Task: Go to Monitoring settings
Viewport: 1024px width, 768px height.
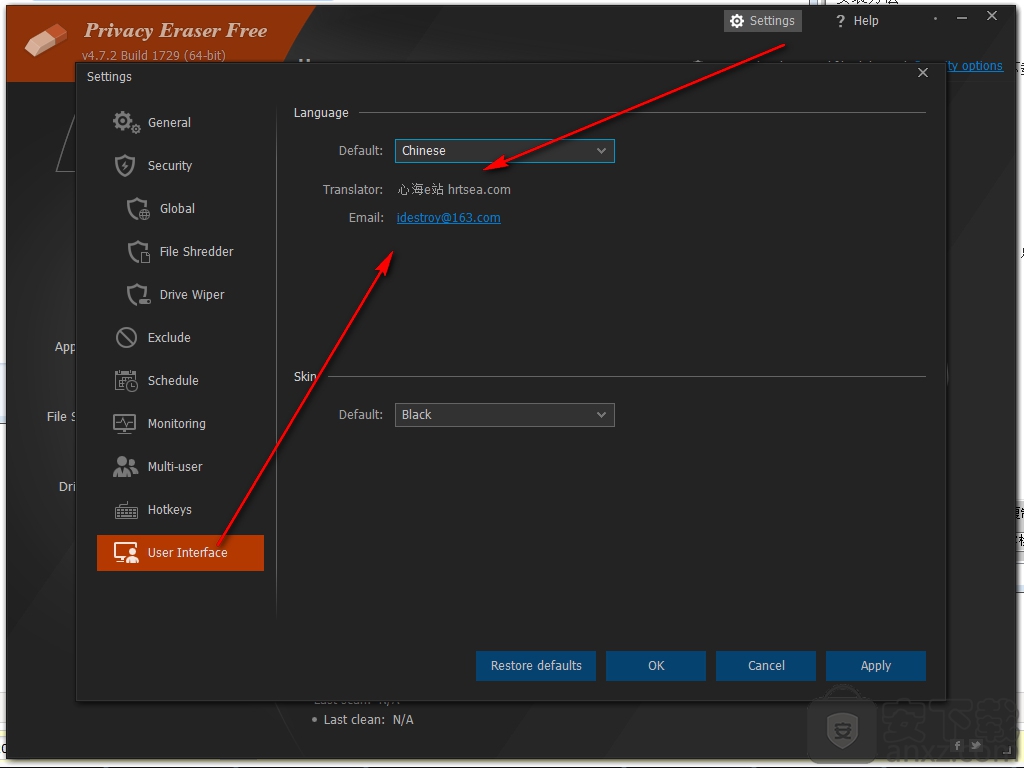Action: tap(180, 424)
